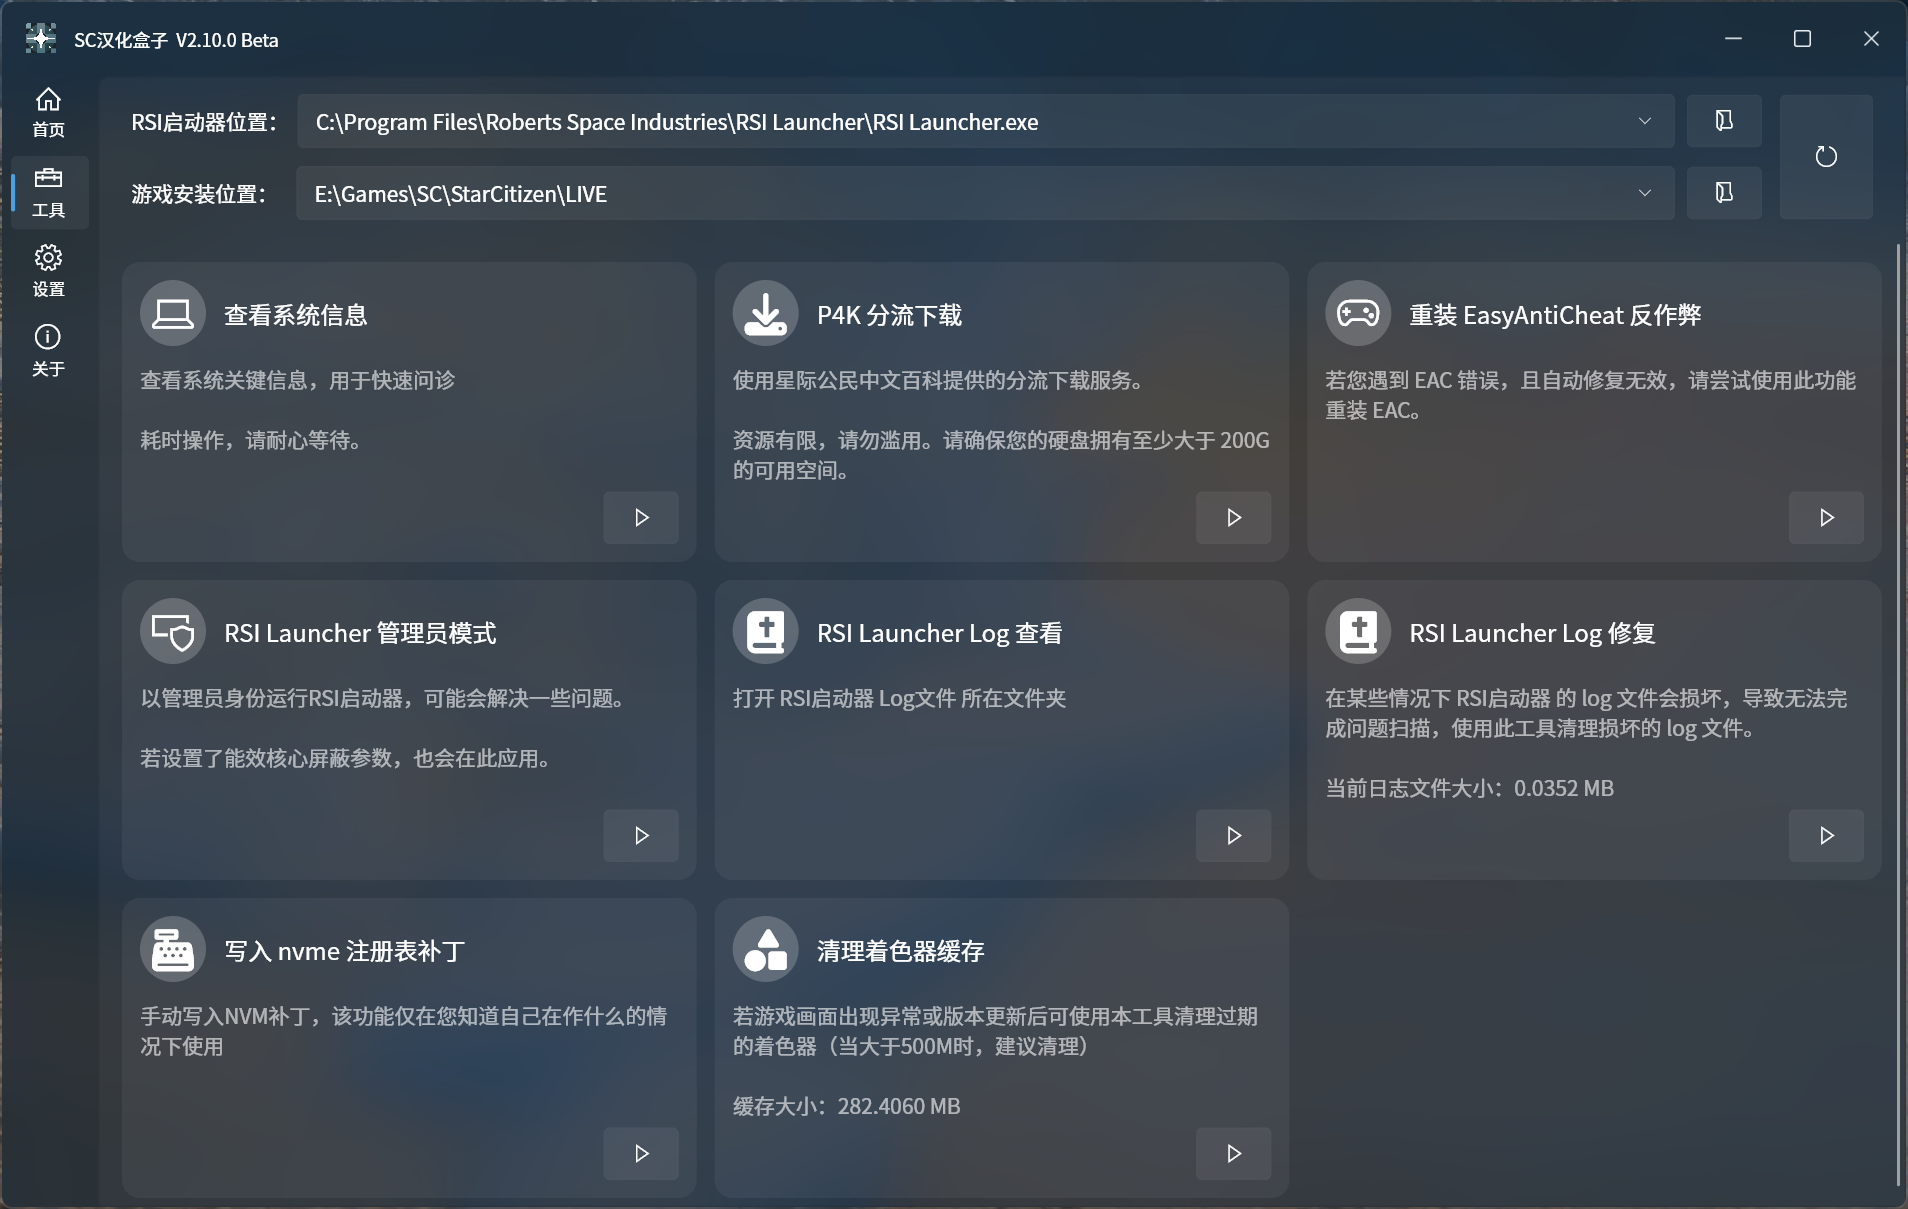1908x1209 pixels.
Task: Close the SC汉化盒子 window
Action: pyautogui.click(x=1871, y=38)
